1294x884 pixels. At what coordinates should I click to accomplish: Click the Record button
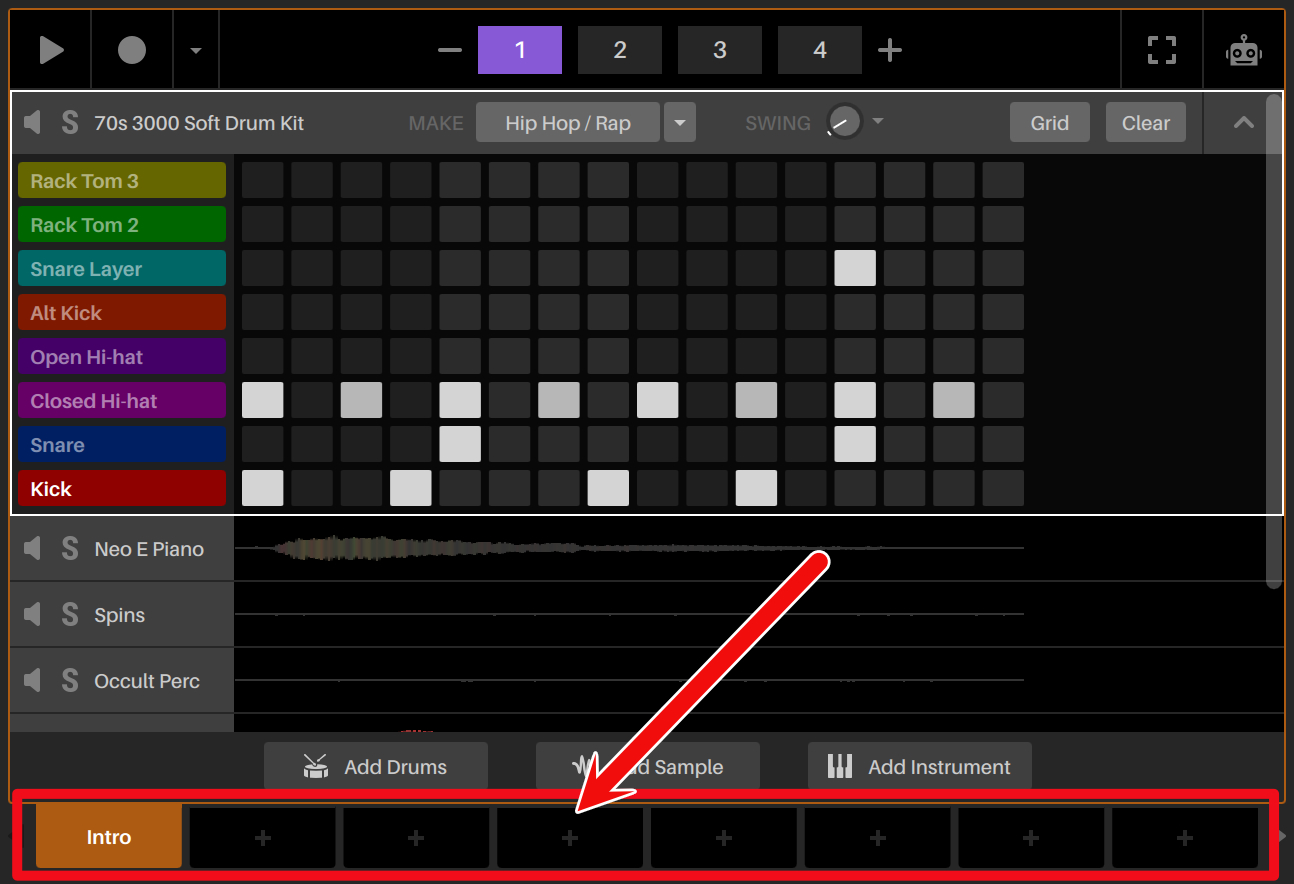coord(131,49)
